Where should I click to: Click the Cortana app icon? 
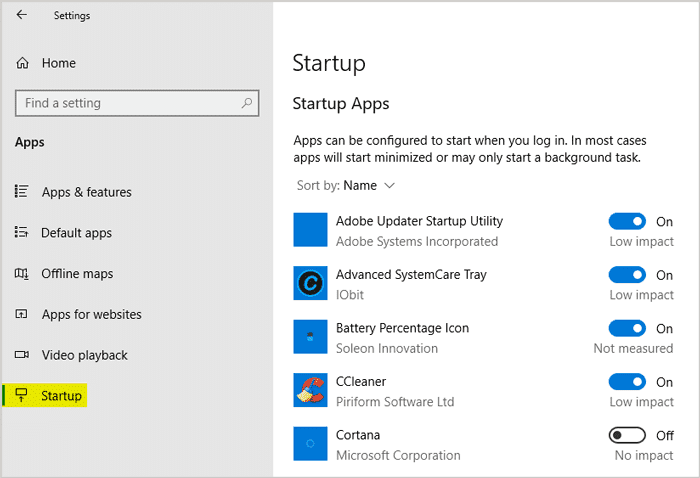click(310, 444)
